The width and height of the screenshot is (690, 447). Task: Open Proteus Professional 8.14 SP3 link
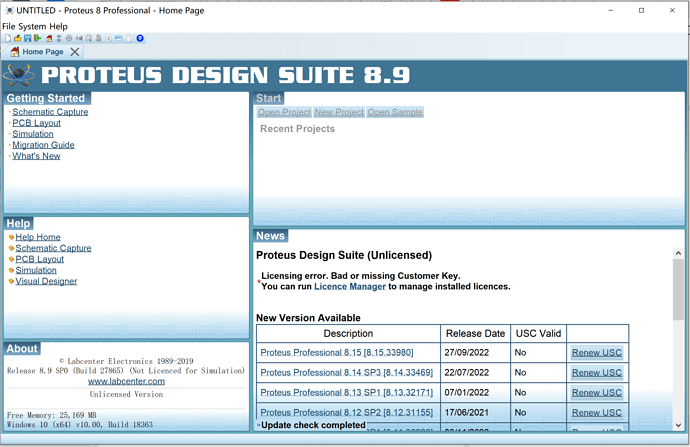[x=346, y=373]
